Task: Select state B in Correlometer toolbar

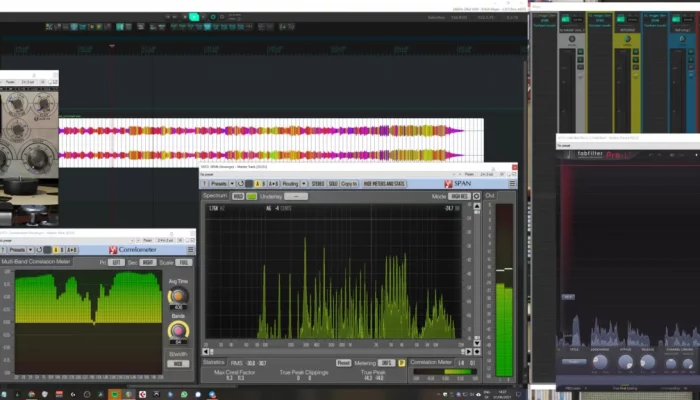Action: tap(62, 250)
